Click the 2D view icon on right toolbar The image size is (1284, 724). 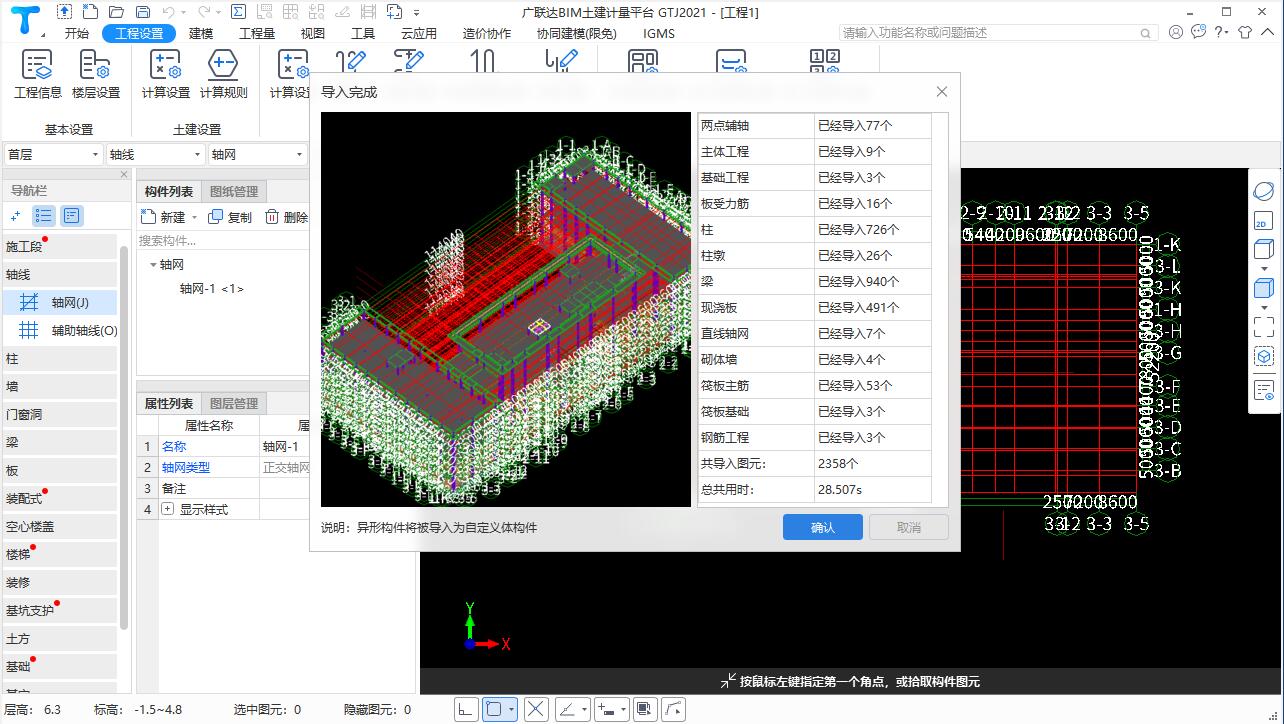(x=1263, y=221)
